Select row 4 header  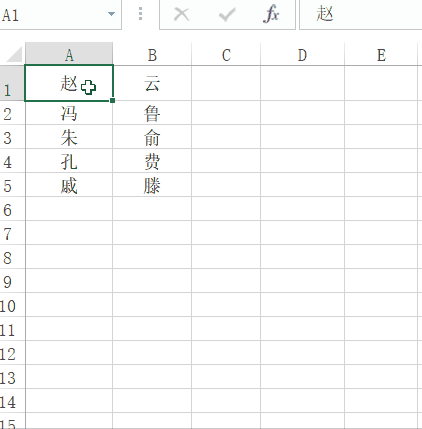click(12, 161)
